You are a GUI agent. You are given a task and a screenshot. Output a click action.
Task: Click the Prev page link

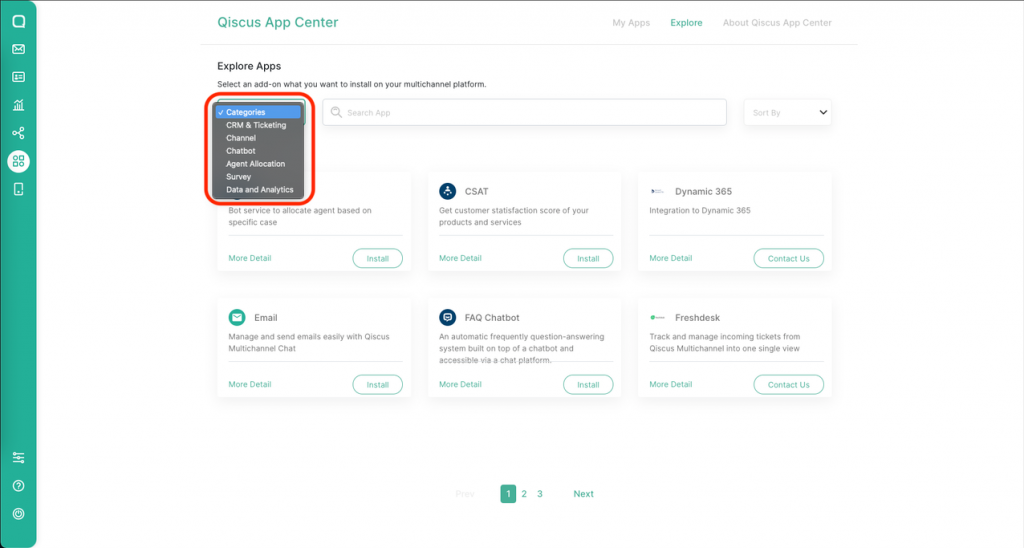(465, 494)
